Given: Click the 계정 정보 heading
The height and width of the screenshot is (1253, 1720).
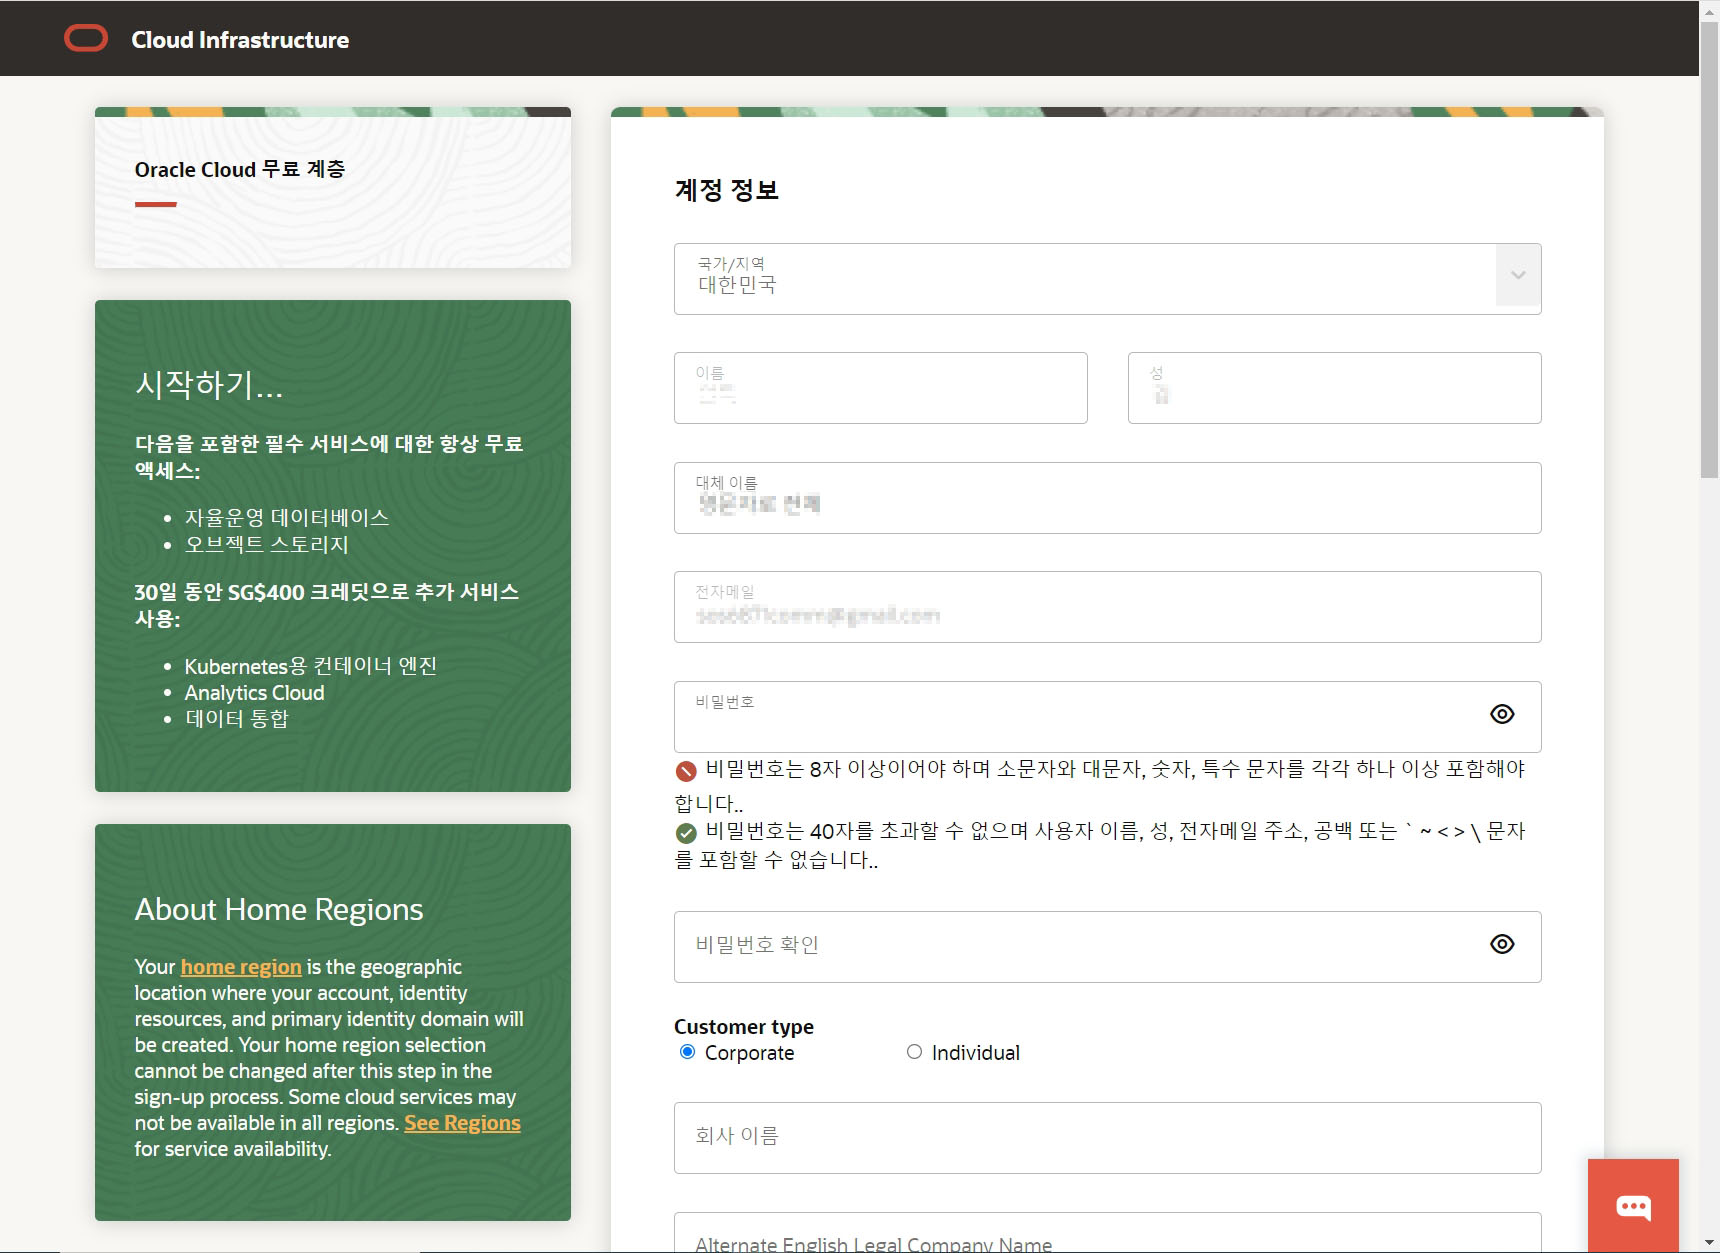Looking at the screenshot, I should click(727, 190).
